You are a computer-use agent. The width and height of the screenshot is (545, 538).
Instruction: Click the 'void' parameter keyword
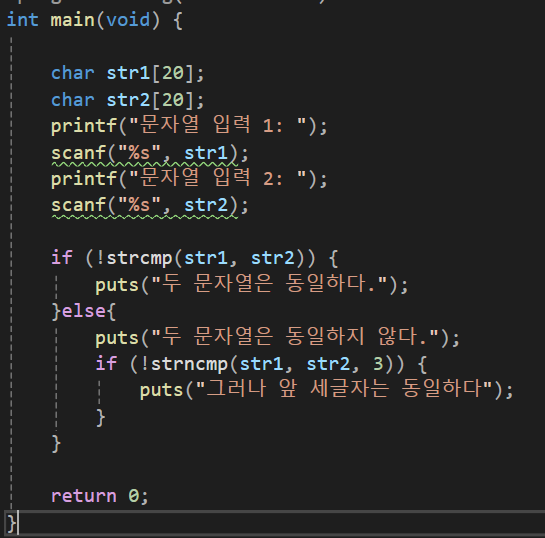(x=128, y=19)
